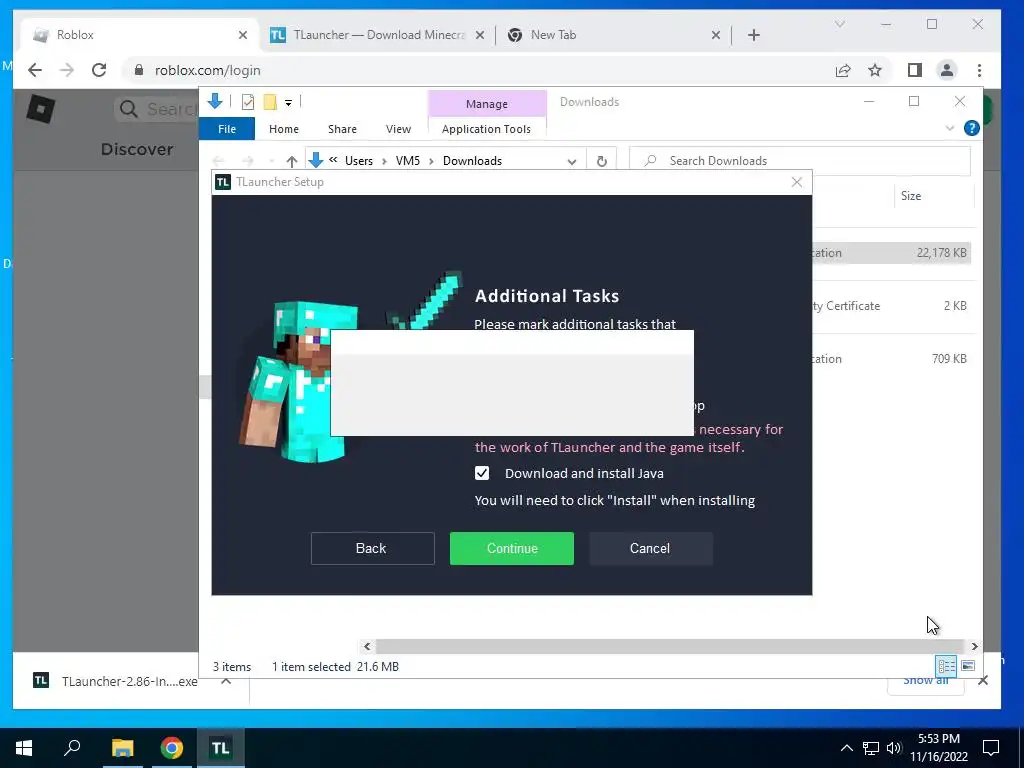Close the Chrome downloads bar
The height and width of the screenshot is (768, 1024).
coord(982,680)
